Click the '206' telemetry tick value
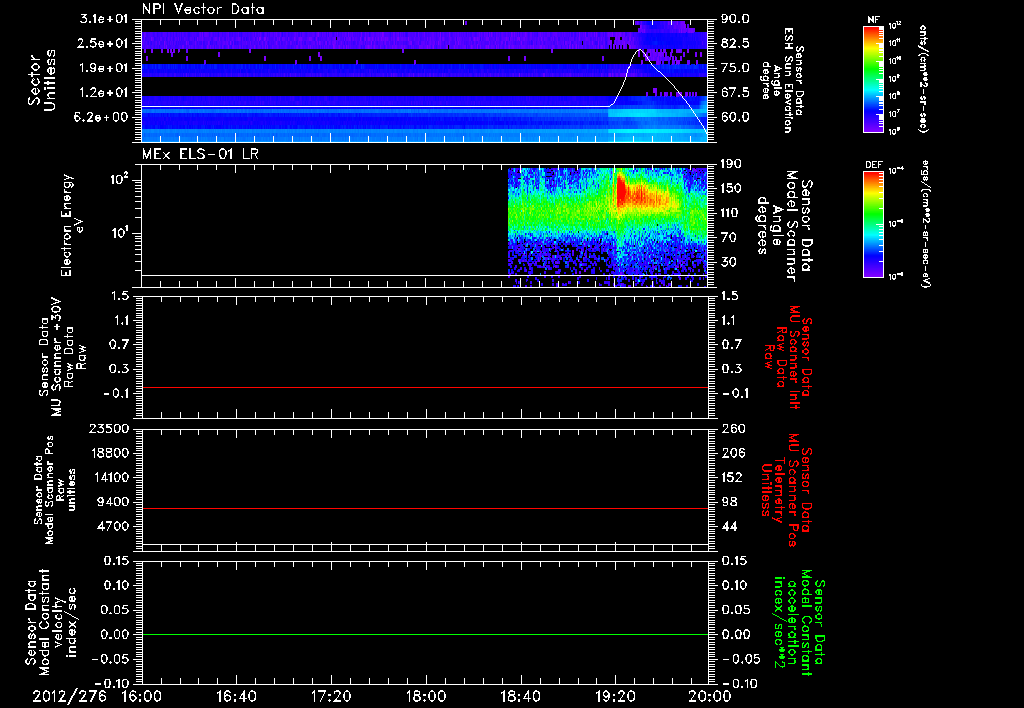1024x708 pixels. click(732, 453)
